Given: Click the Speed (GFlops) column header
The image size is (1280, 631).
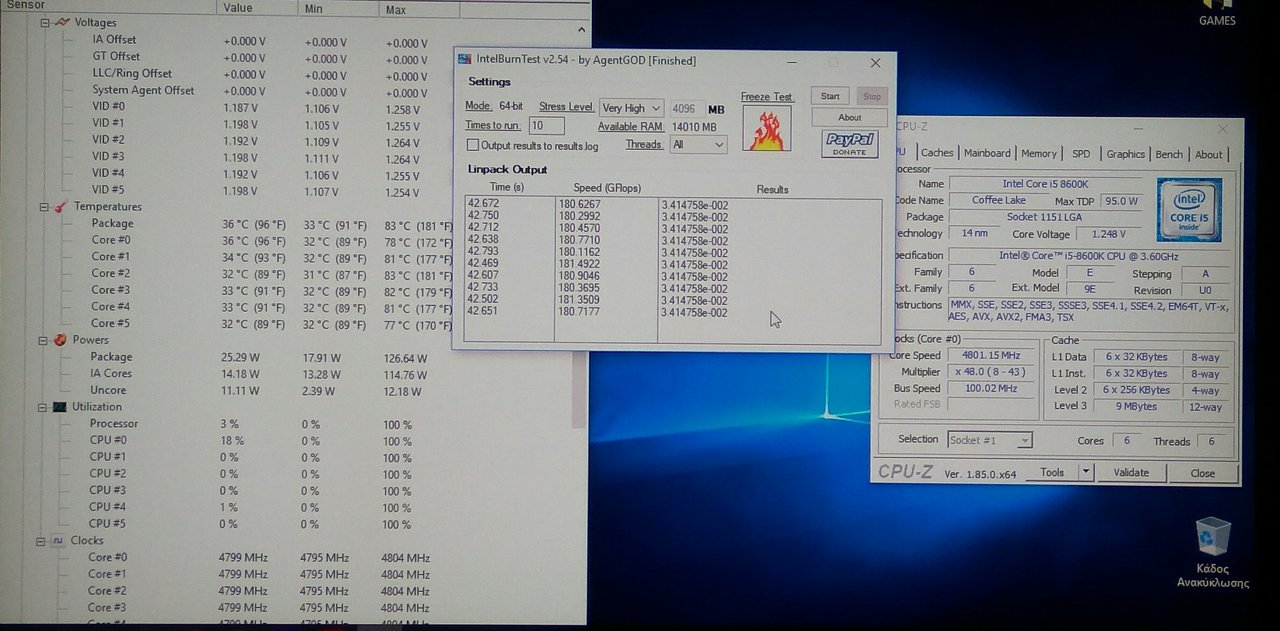Looking at the screenshot, I should [x=607, y=188].
